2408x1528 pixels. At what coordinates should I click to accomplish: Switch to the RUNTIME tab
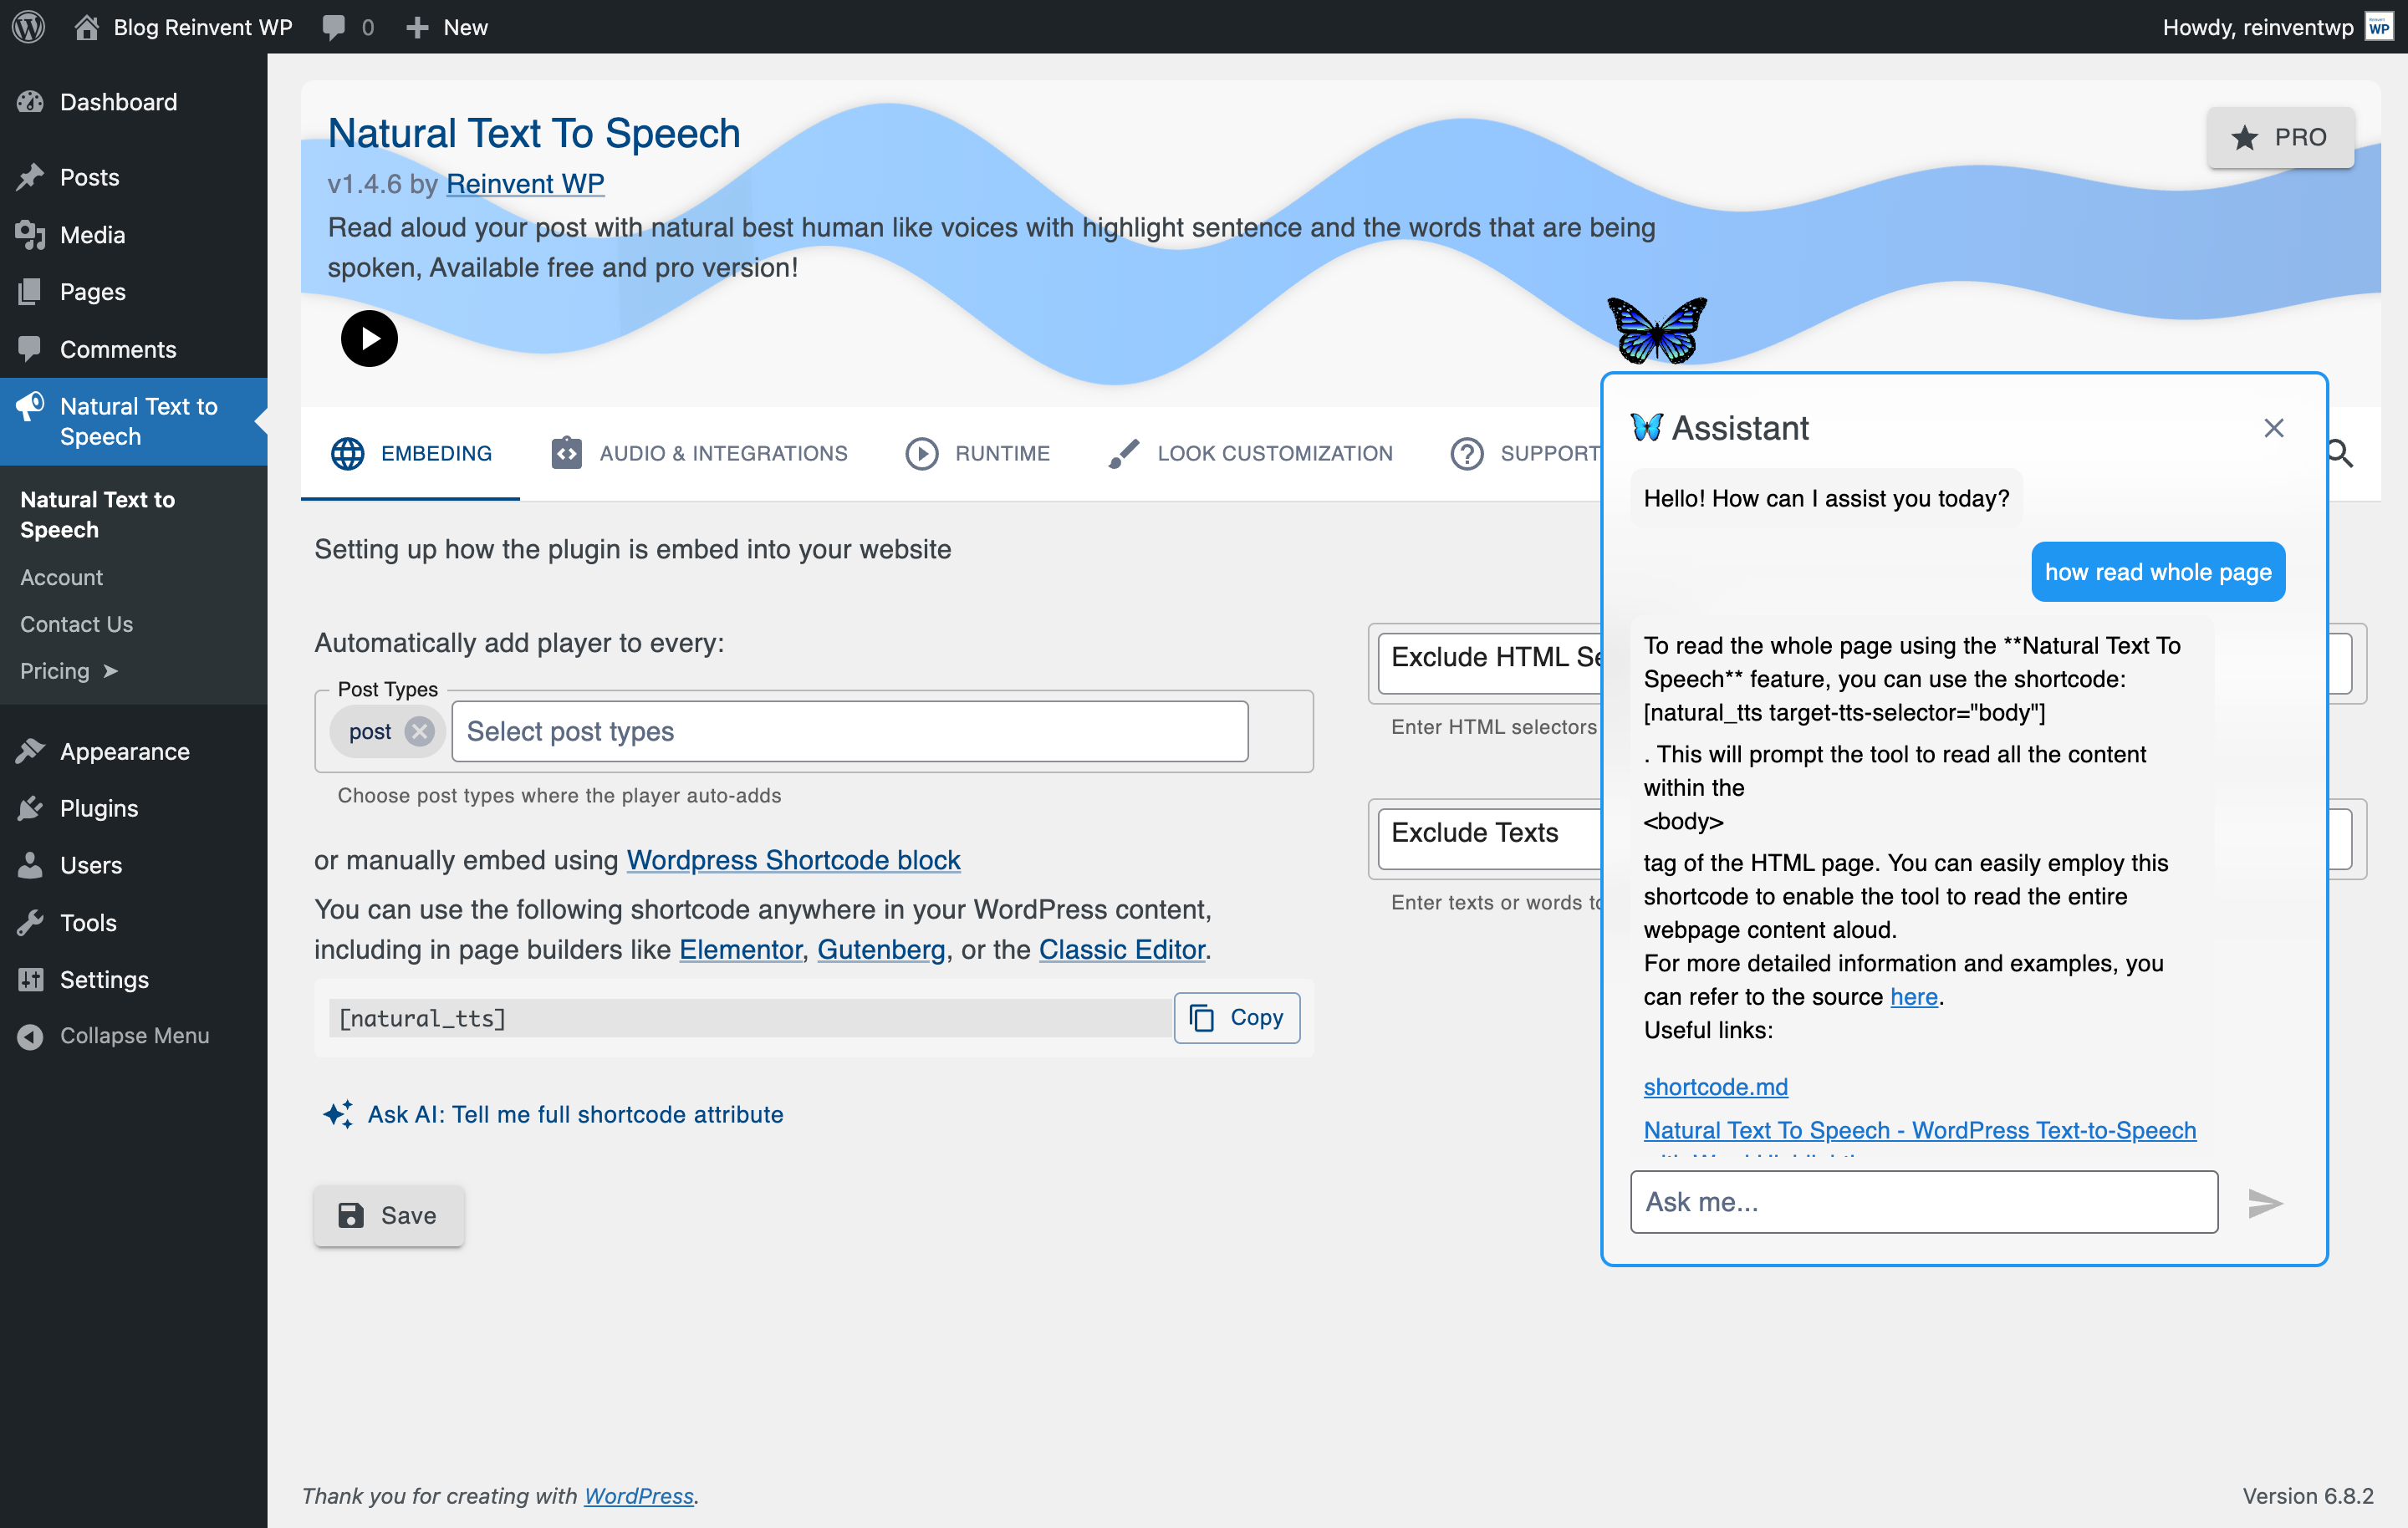[x=977, y=453]
